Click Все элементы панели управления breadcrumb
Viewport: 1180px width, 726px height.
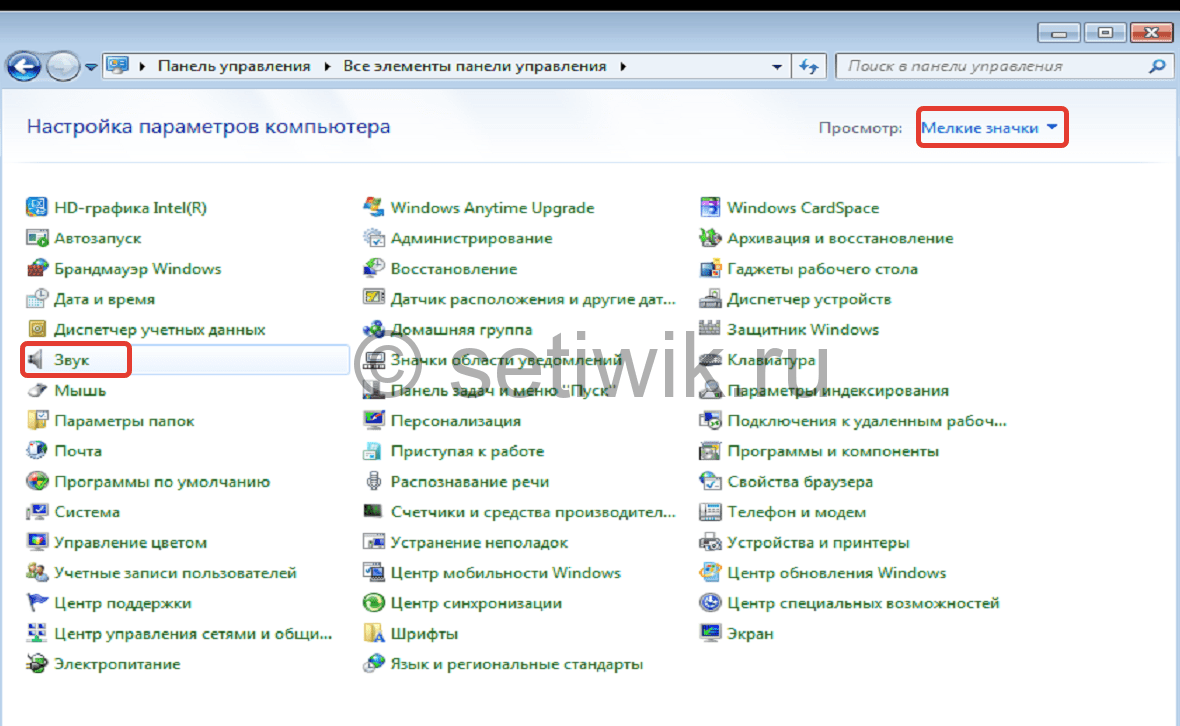pyautogui.click(x=475, y=66)
